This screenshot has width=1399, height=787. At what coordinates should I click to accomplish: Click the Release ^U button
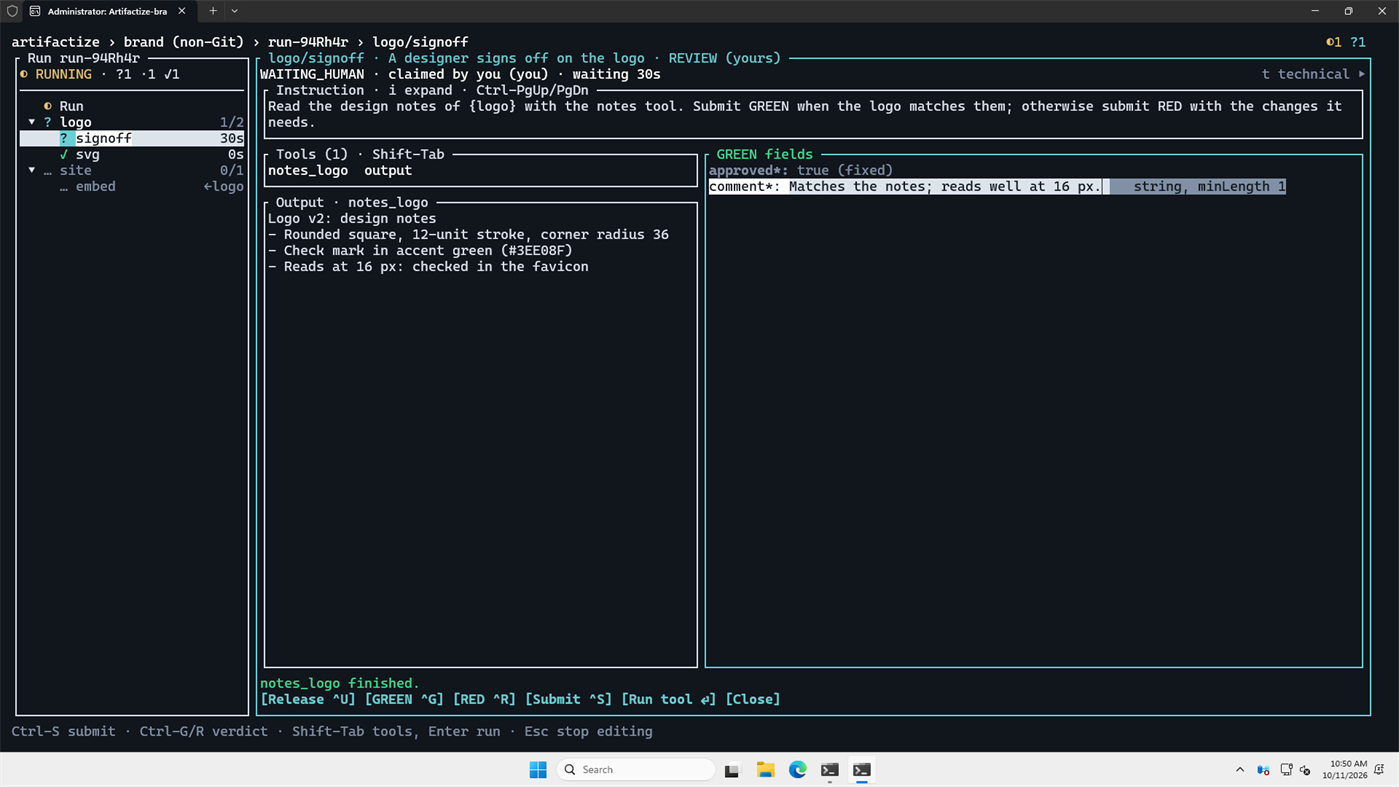pos(308,699)
